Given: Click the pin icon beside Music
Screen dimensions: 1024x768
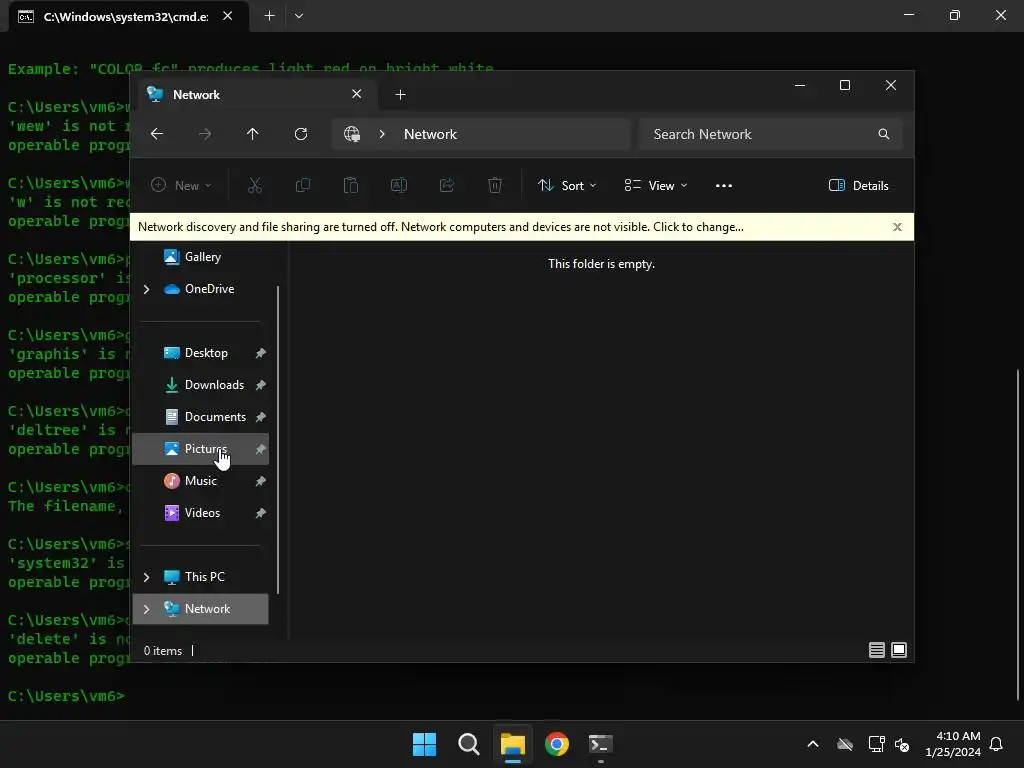Looking at the screenshot, I should click(261, 481).
